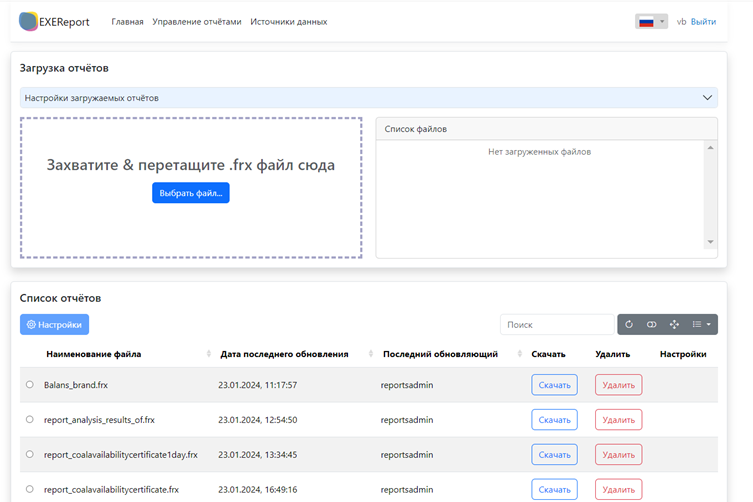Click Выйти logout link

[x=703, y=21]
